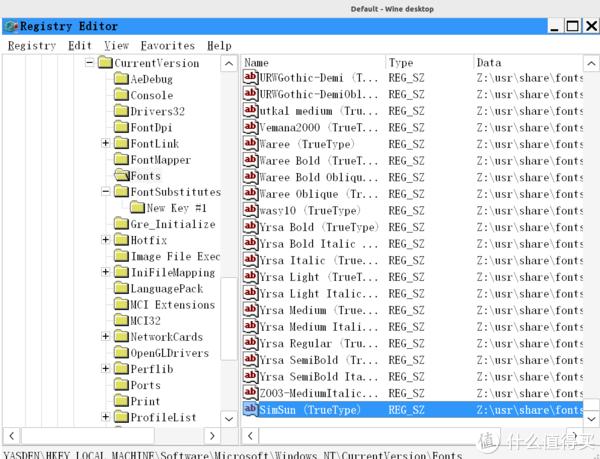The height and width of the screenshot is (459, 600).
Task: Expand the ProfileList key
Action: [x=106, y=417]
